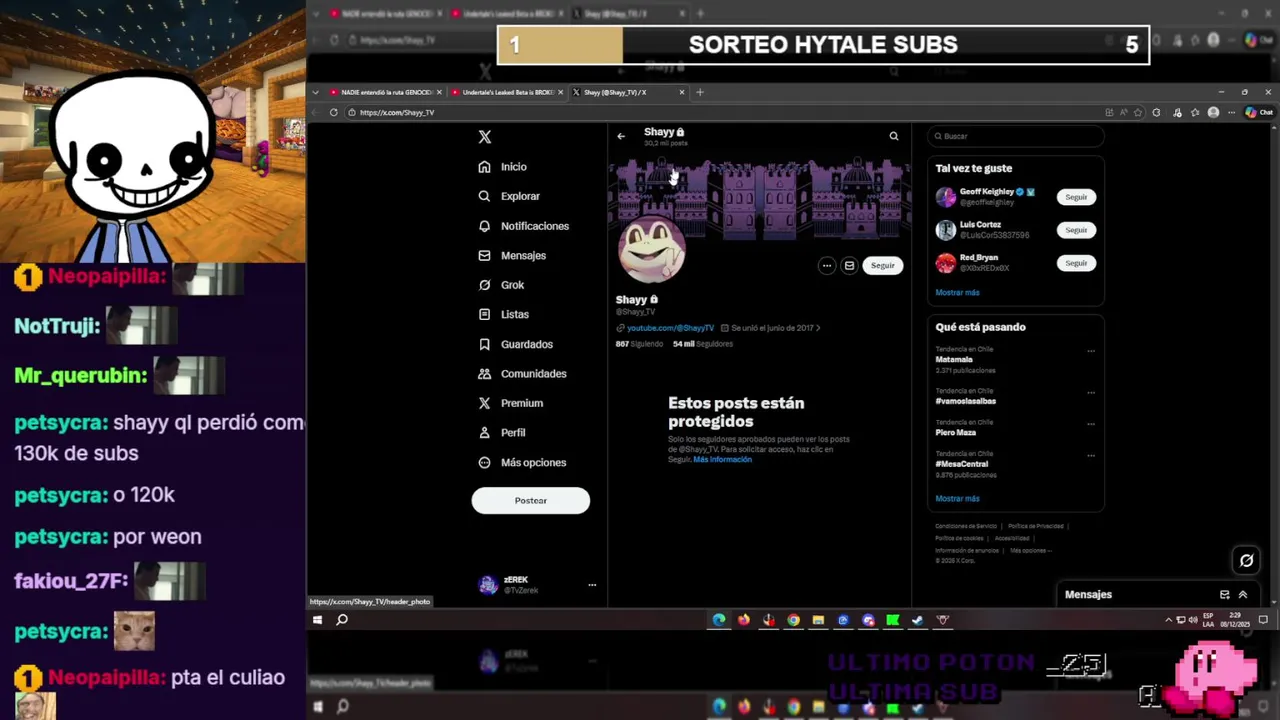Open the browser profile avatar icon
Viewport: 1280px width, 720px height.
tap(1213, 112)
